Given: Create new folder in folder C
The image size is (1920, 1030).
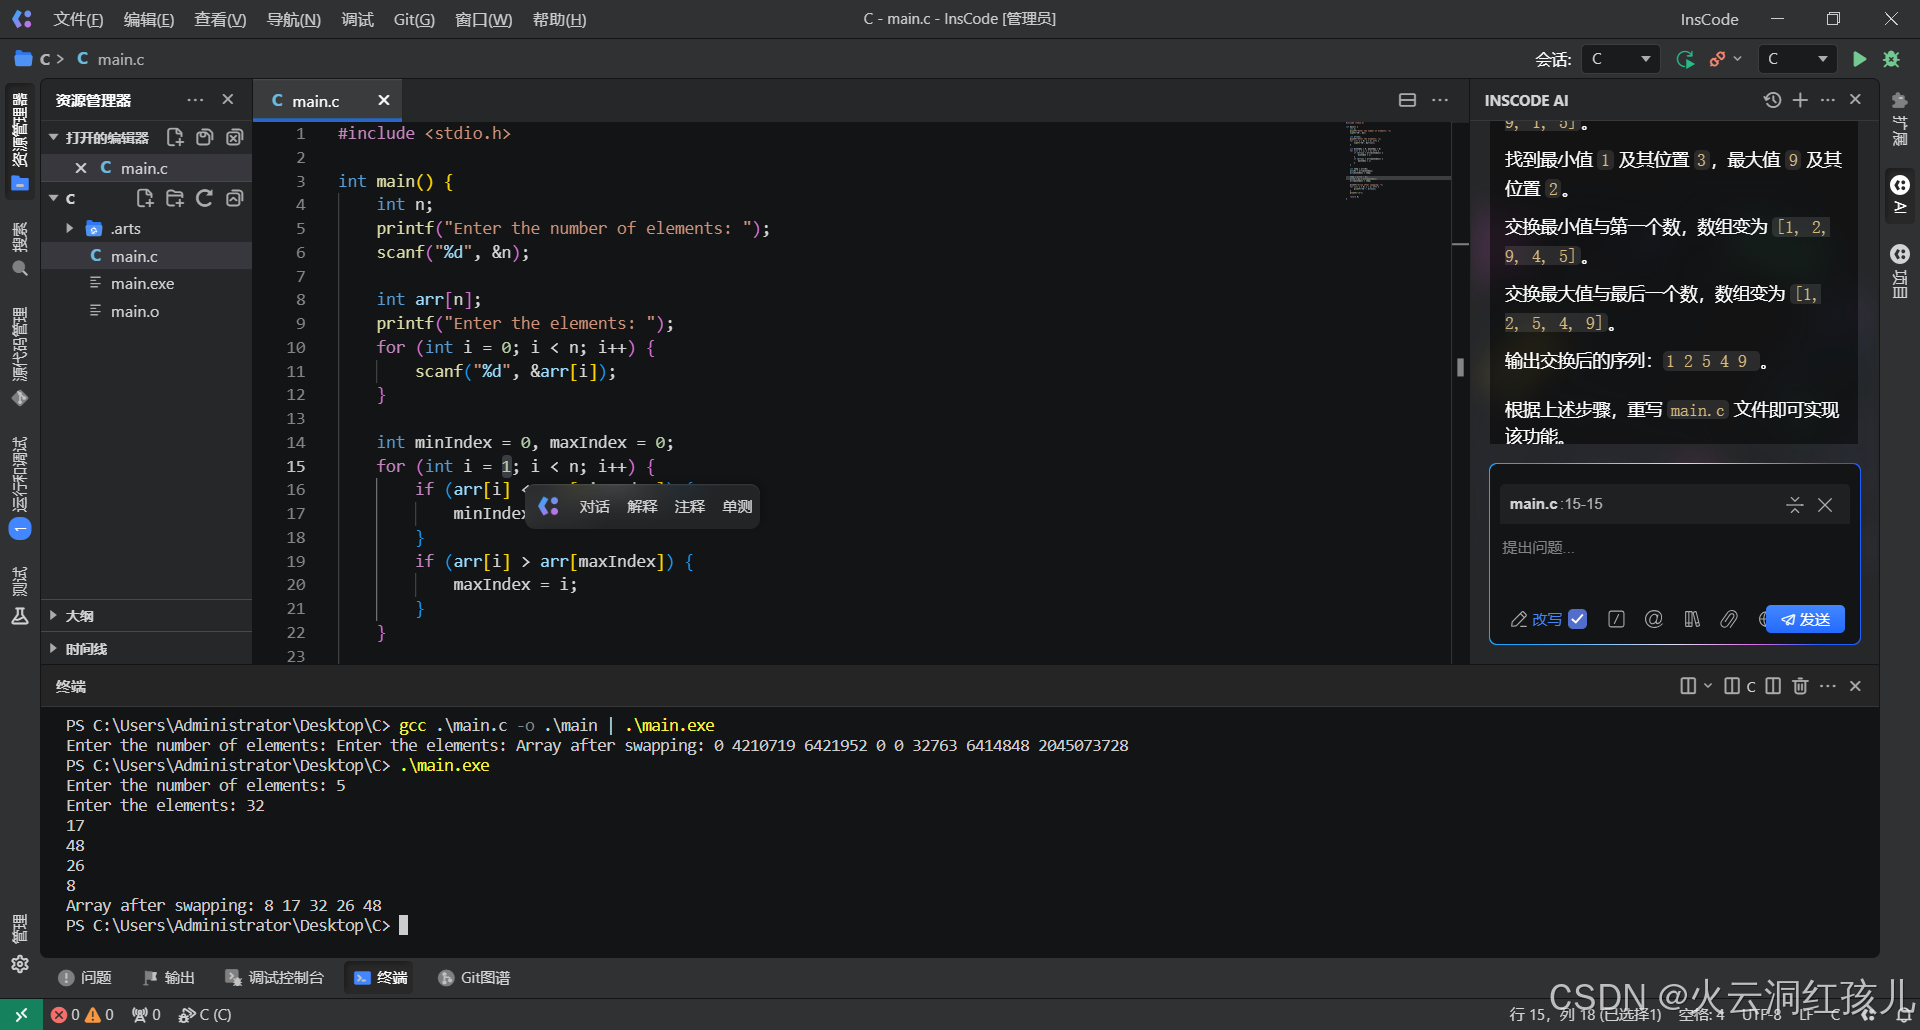Looking at the screenshot, I should point(175,198).
